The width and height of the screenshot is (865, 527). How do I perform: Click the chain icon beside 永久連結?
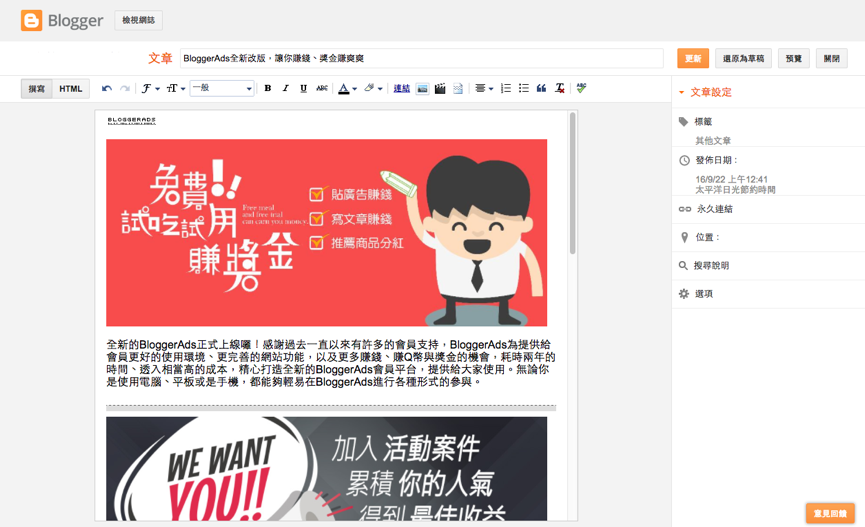pos(685,209)
